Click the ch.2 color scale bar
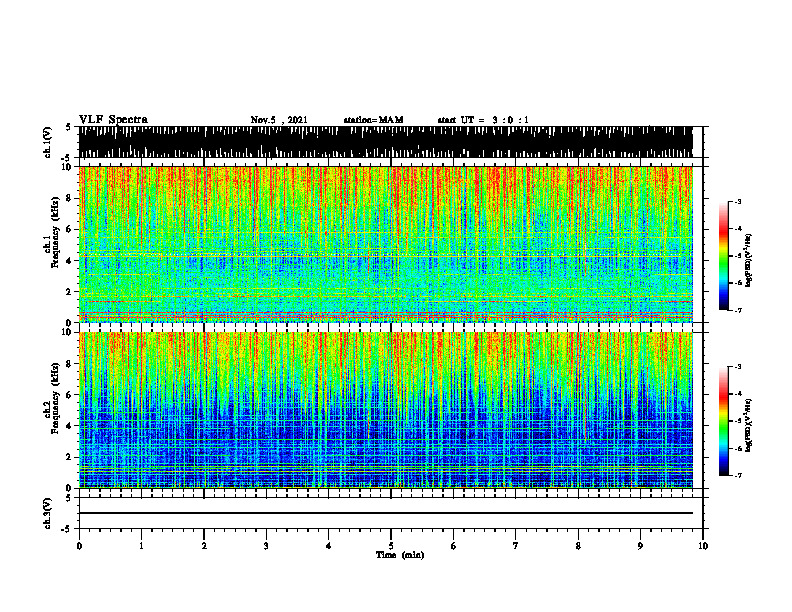792x612 pixels. coord(723,421)
